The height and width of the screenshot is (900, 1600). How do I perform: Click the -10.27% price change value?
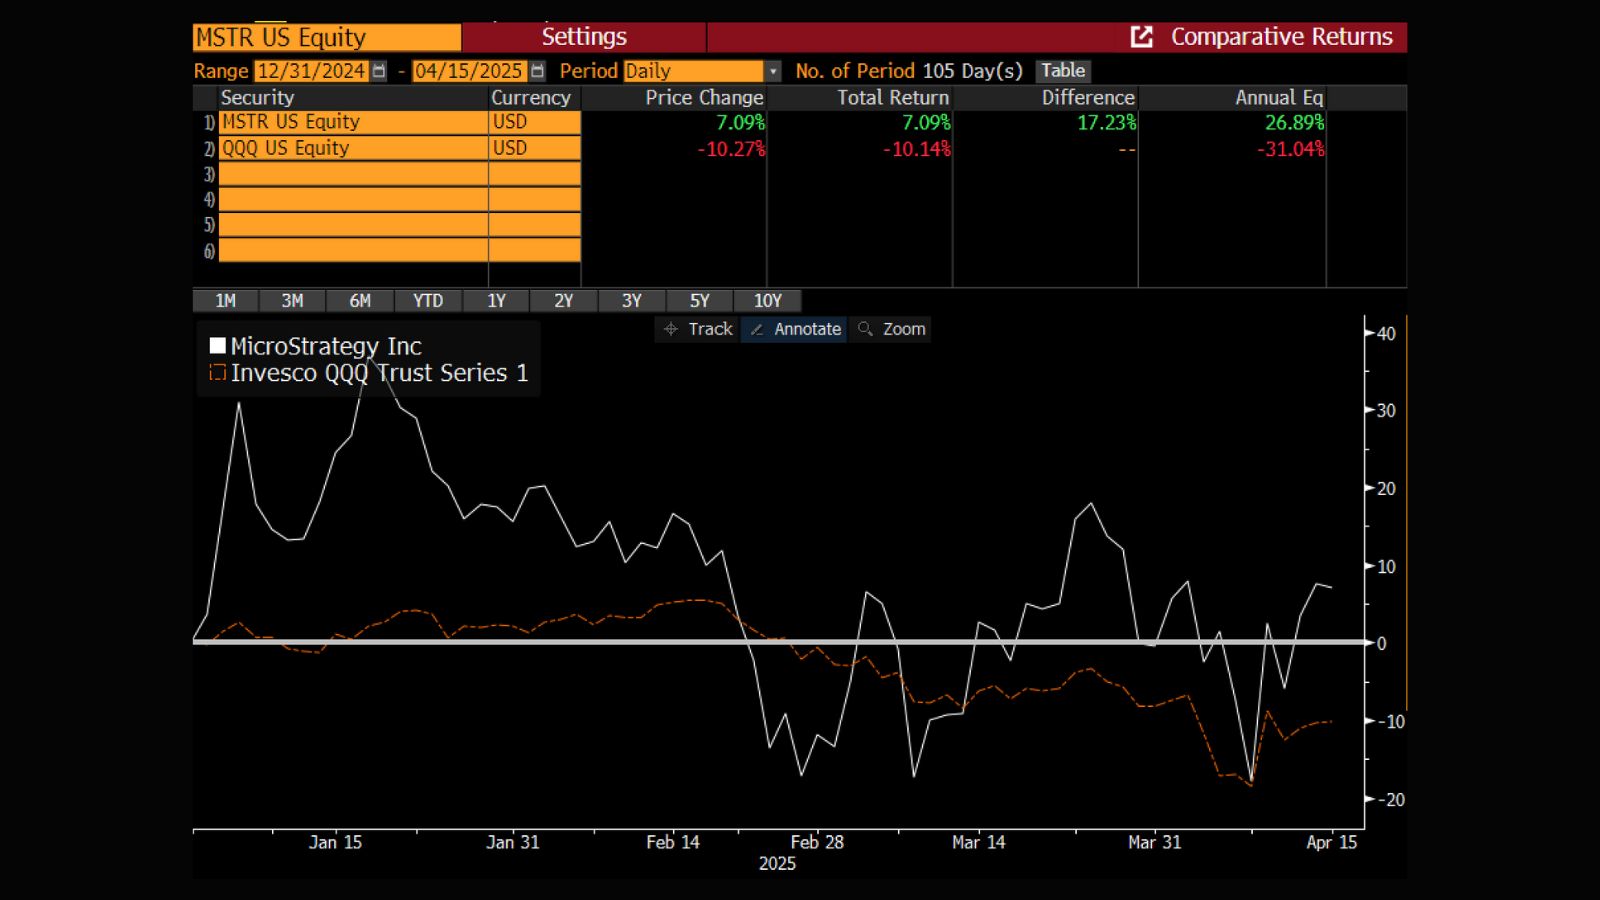coord(731,149)
